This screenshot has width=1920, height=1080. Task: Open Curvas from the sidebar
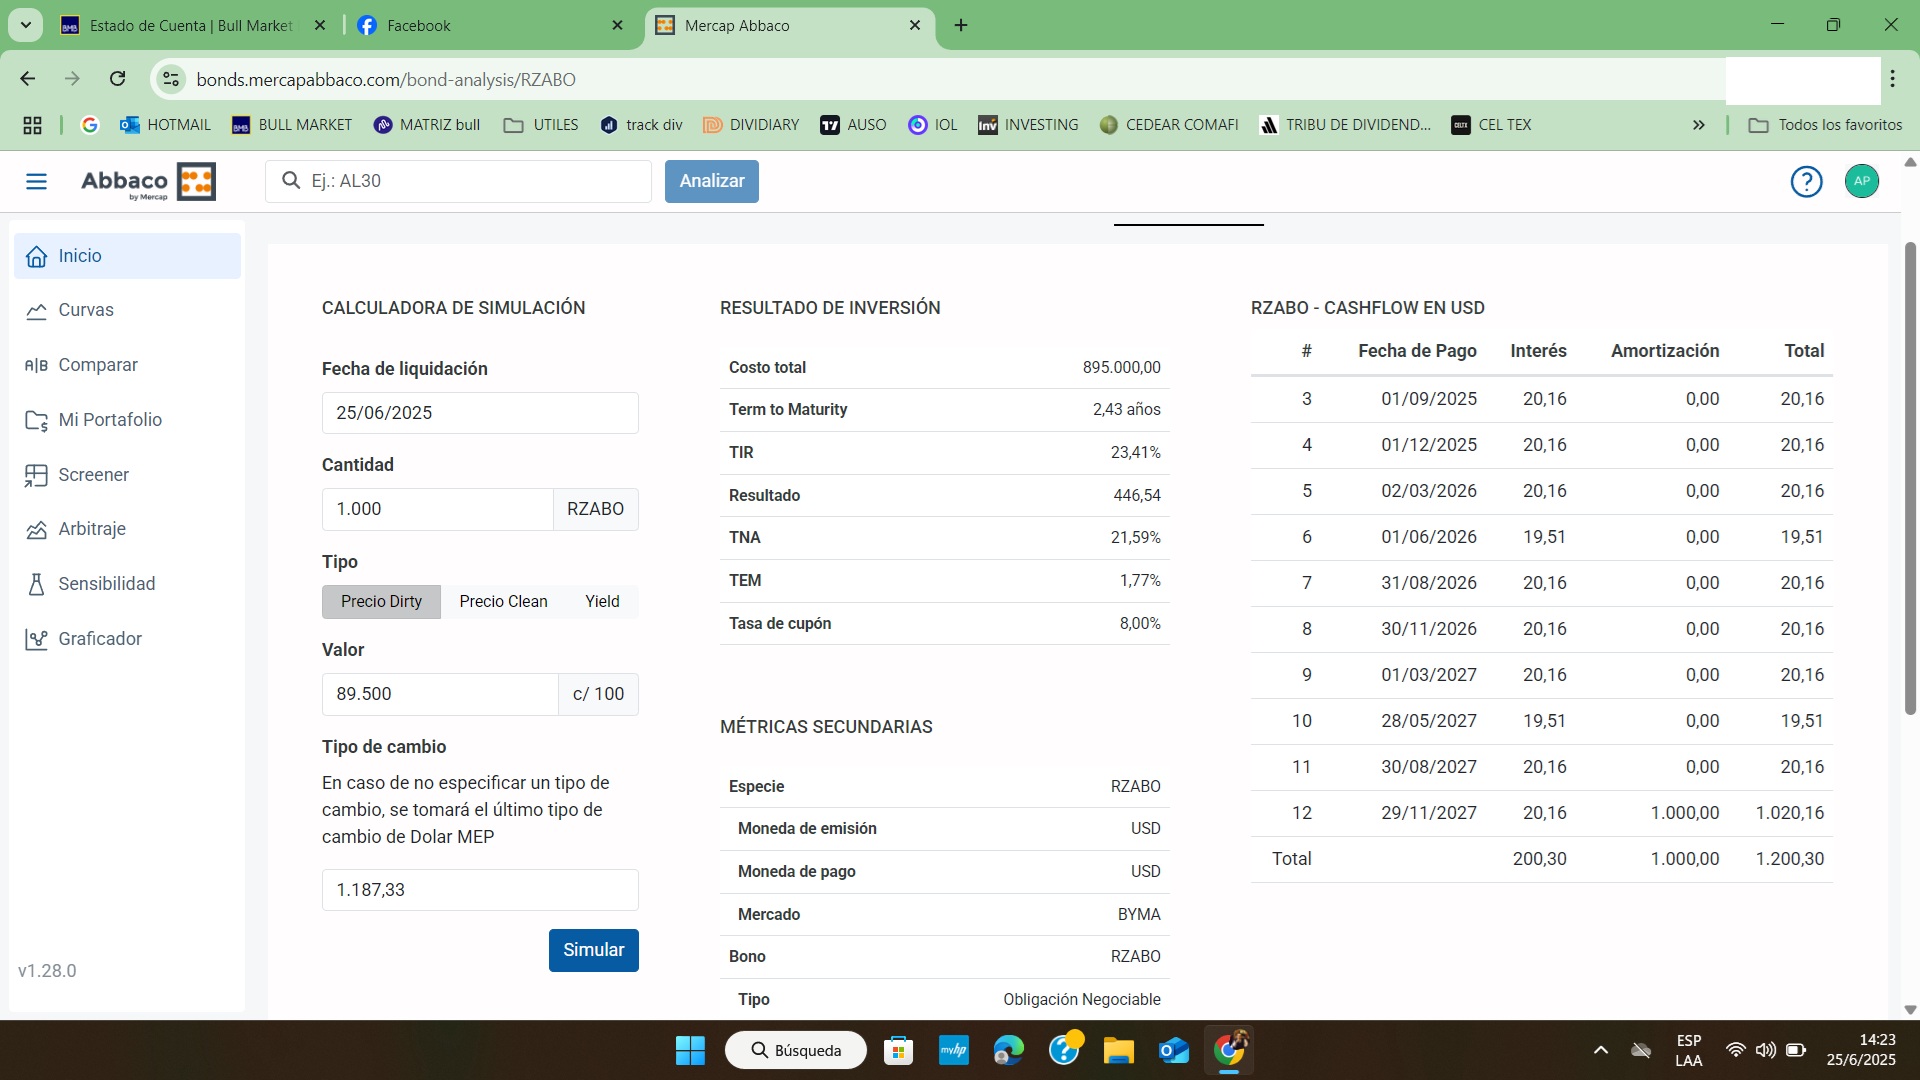tap(86, 310)
